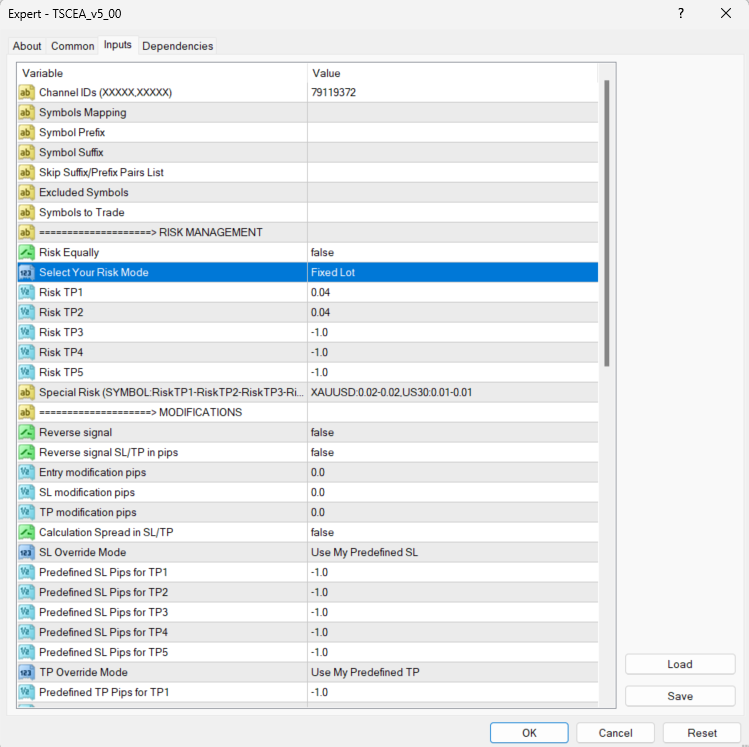Open the Common tab
The image size is (749, 747).
coord(73,46)
